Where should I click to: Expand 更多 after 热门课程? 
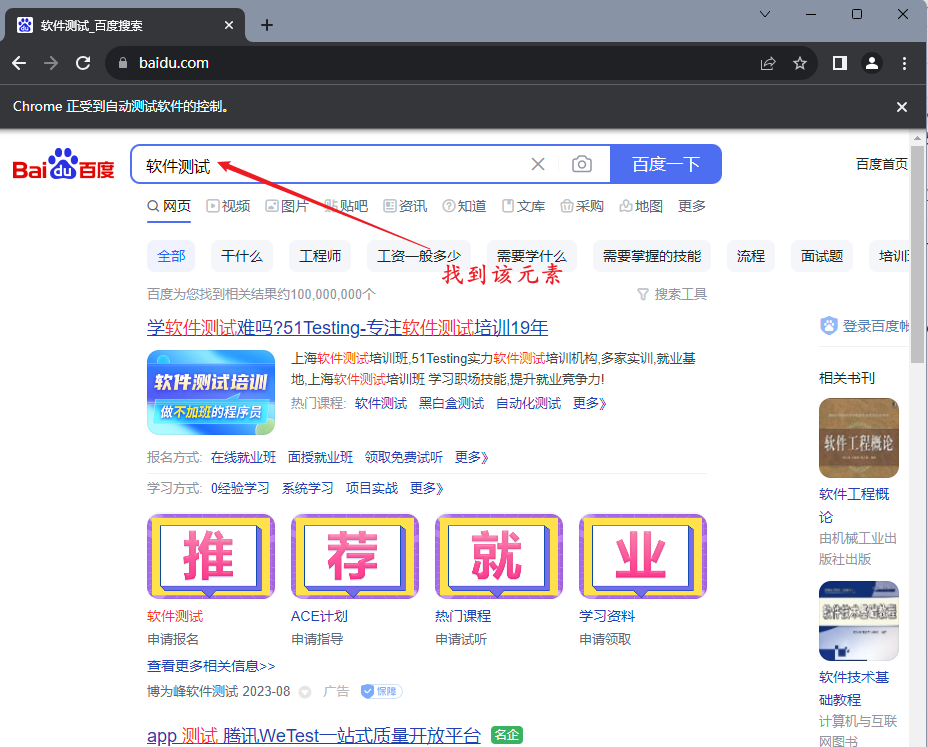tap(589, 404)
